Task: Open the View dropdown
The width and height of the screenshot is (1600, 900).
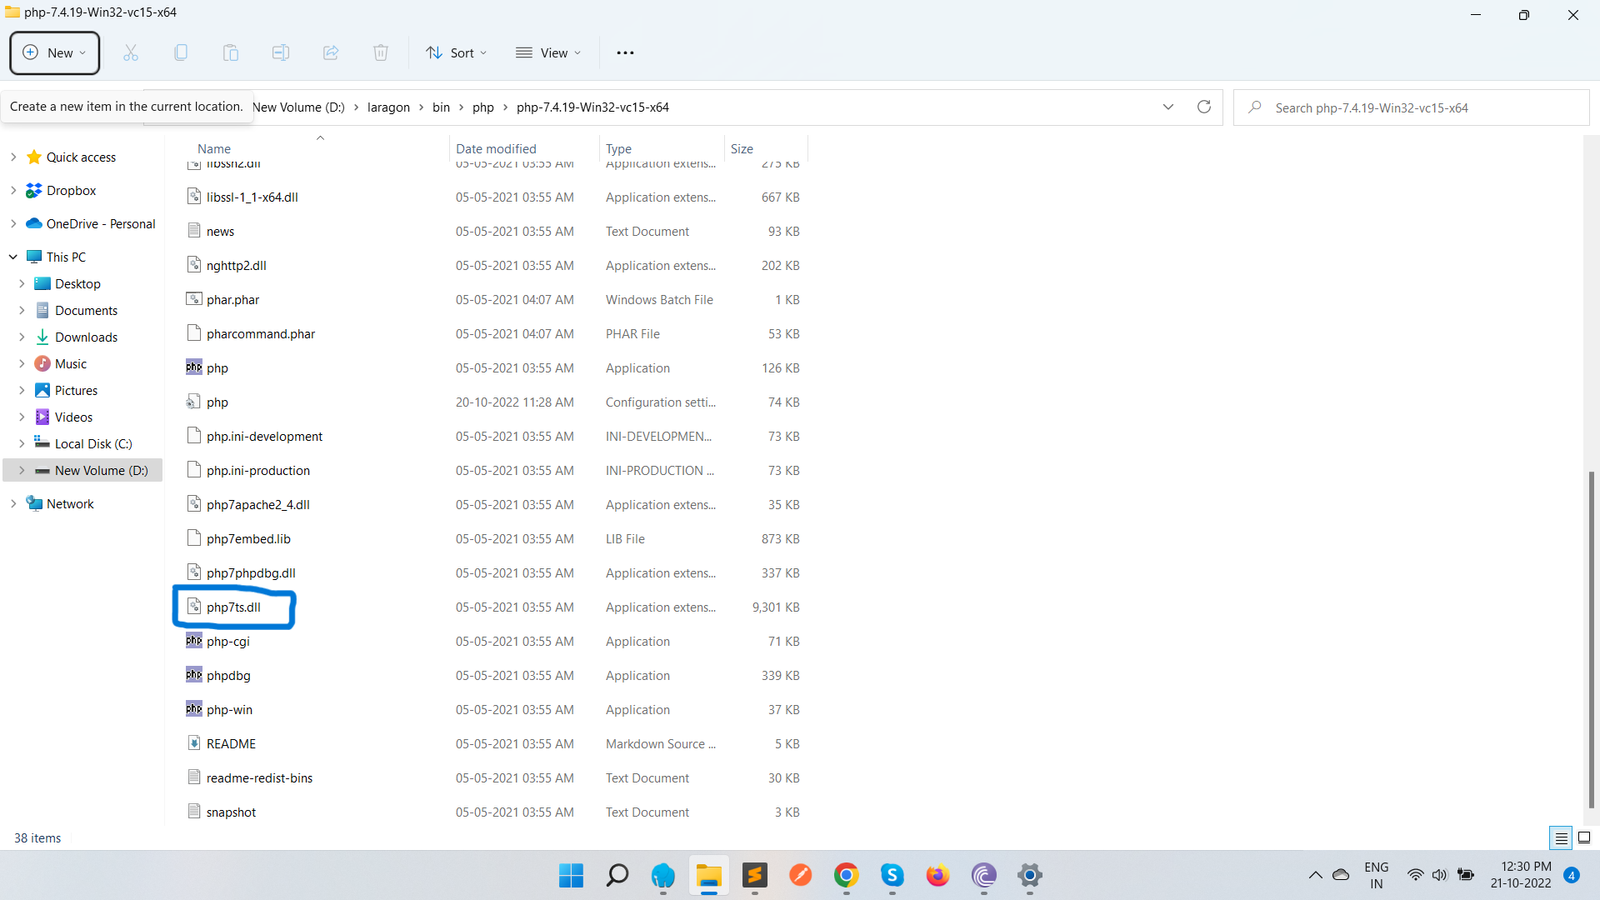Action: pos(547,52)
